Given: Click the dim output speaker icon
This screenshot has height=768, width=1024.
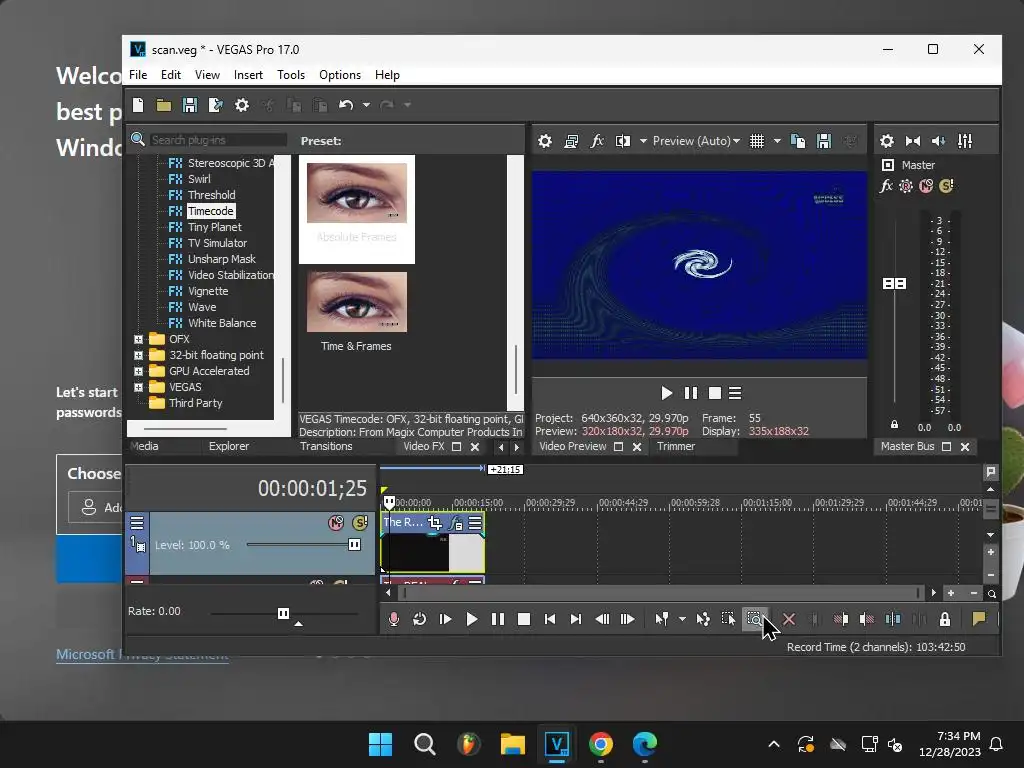Looking at the screenshot, I should pos(939,141).
